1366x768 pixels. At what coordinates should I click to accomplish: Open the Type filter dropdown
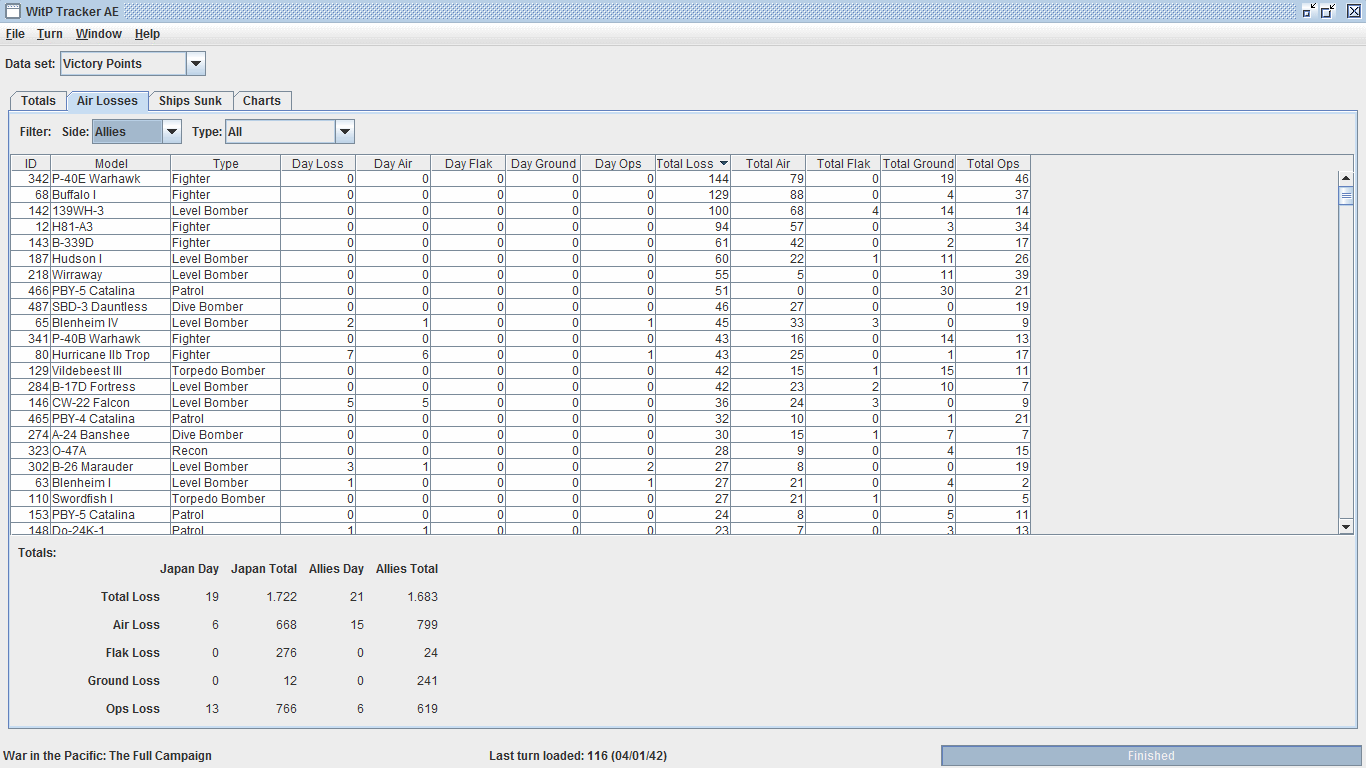345,132
